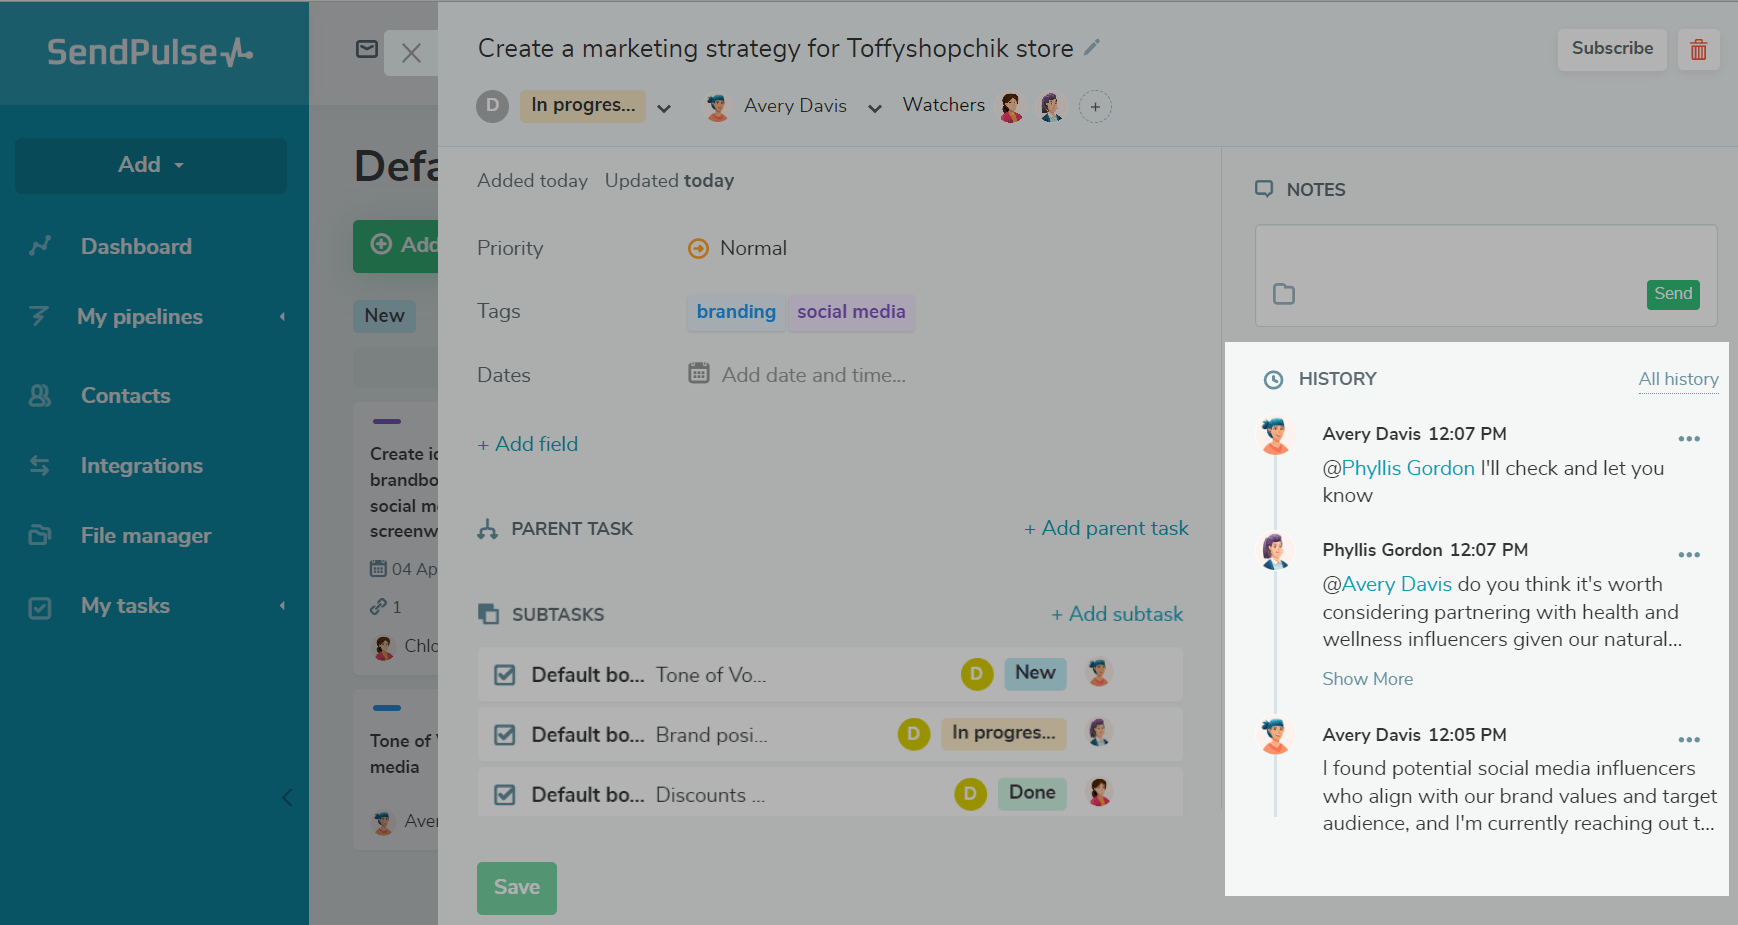Click the red trash delete icon
This screenshot has height=925, width=1738.
tap(1698, 50)
